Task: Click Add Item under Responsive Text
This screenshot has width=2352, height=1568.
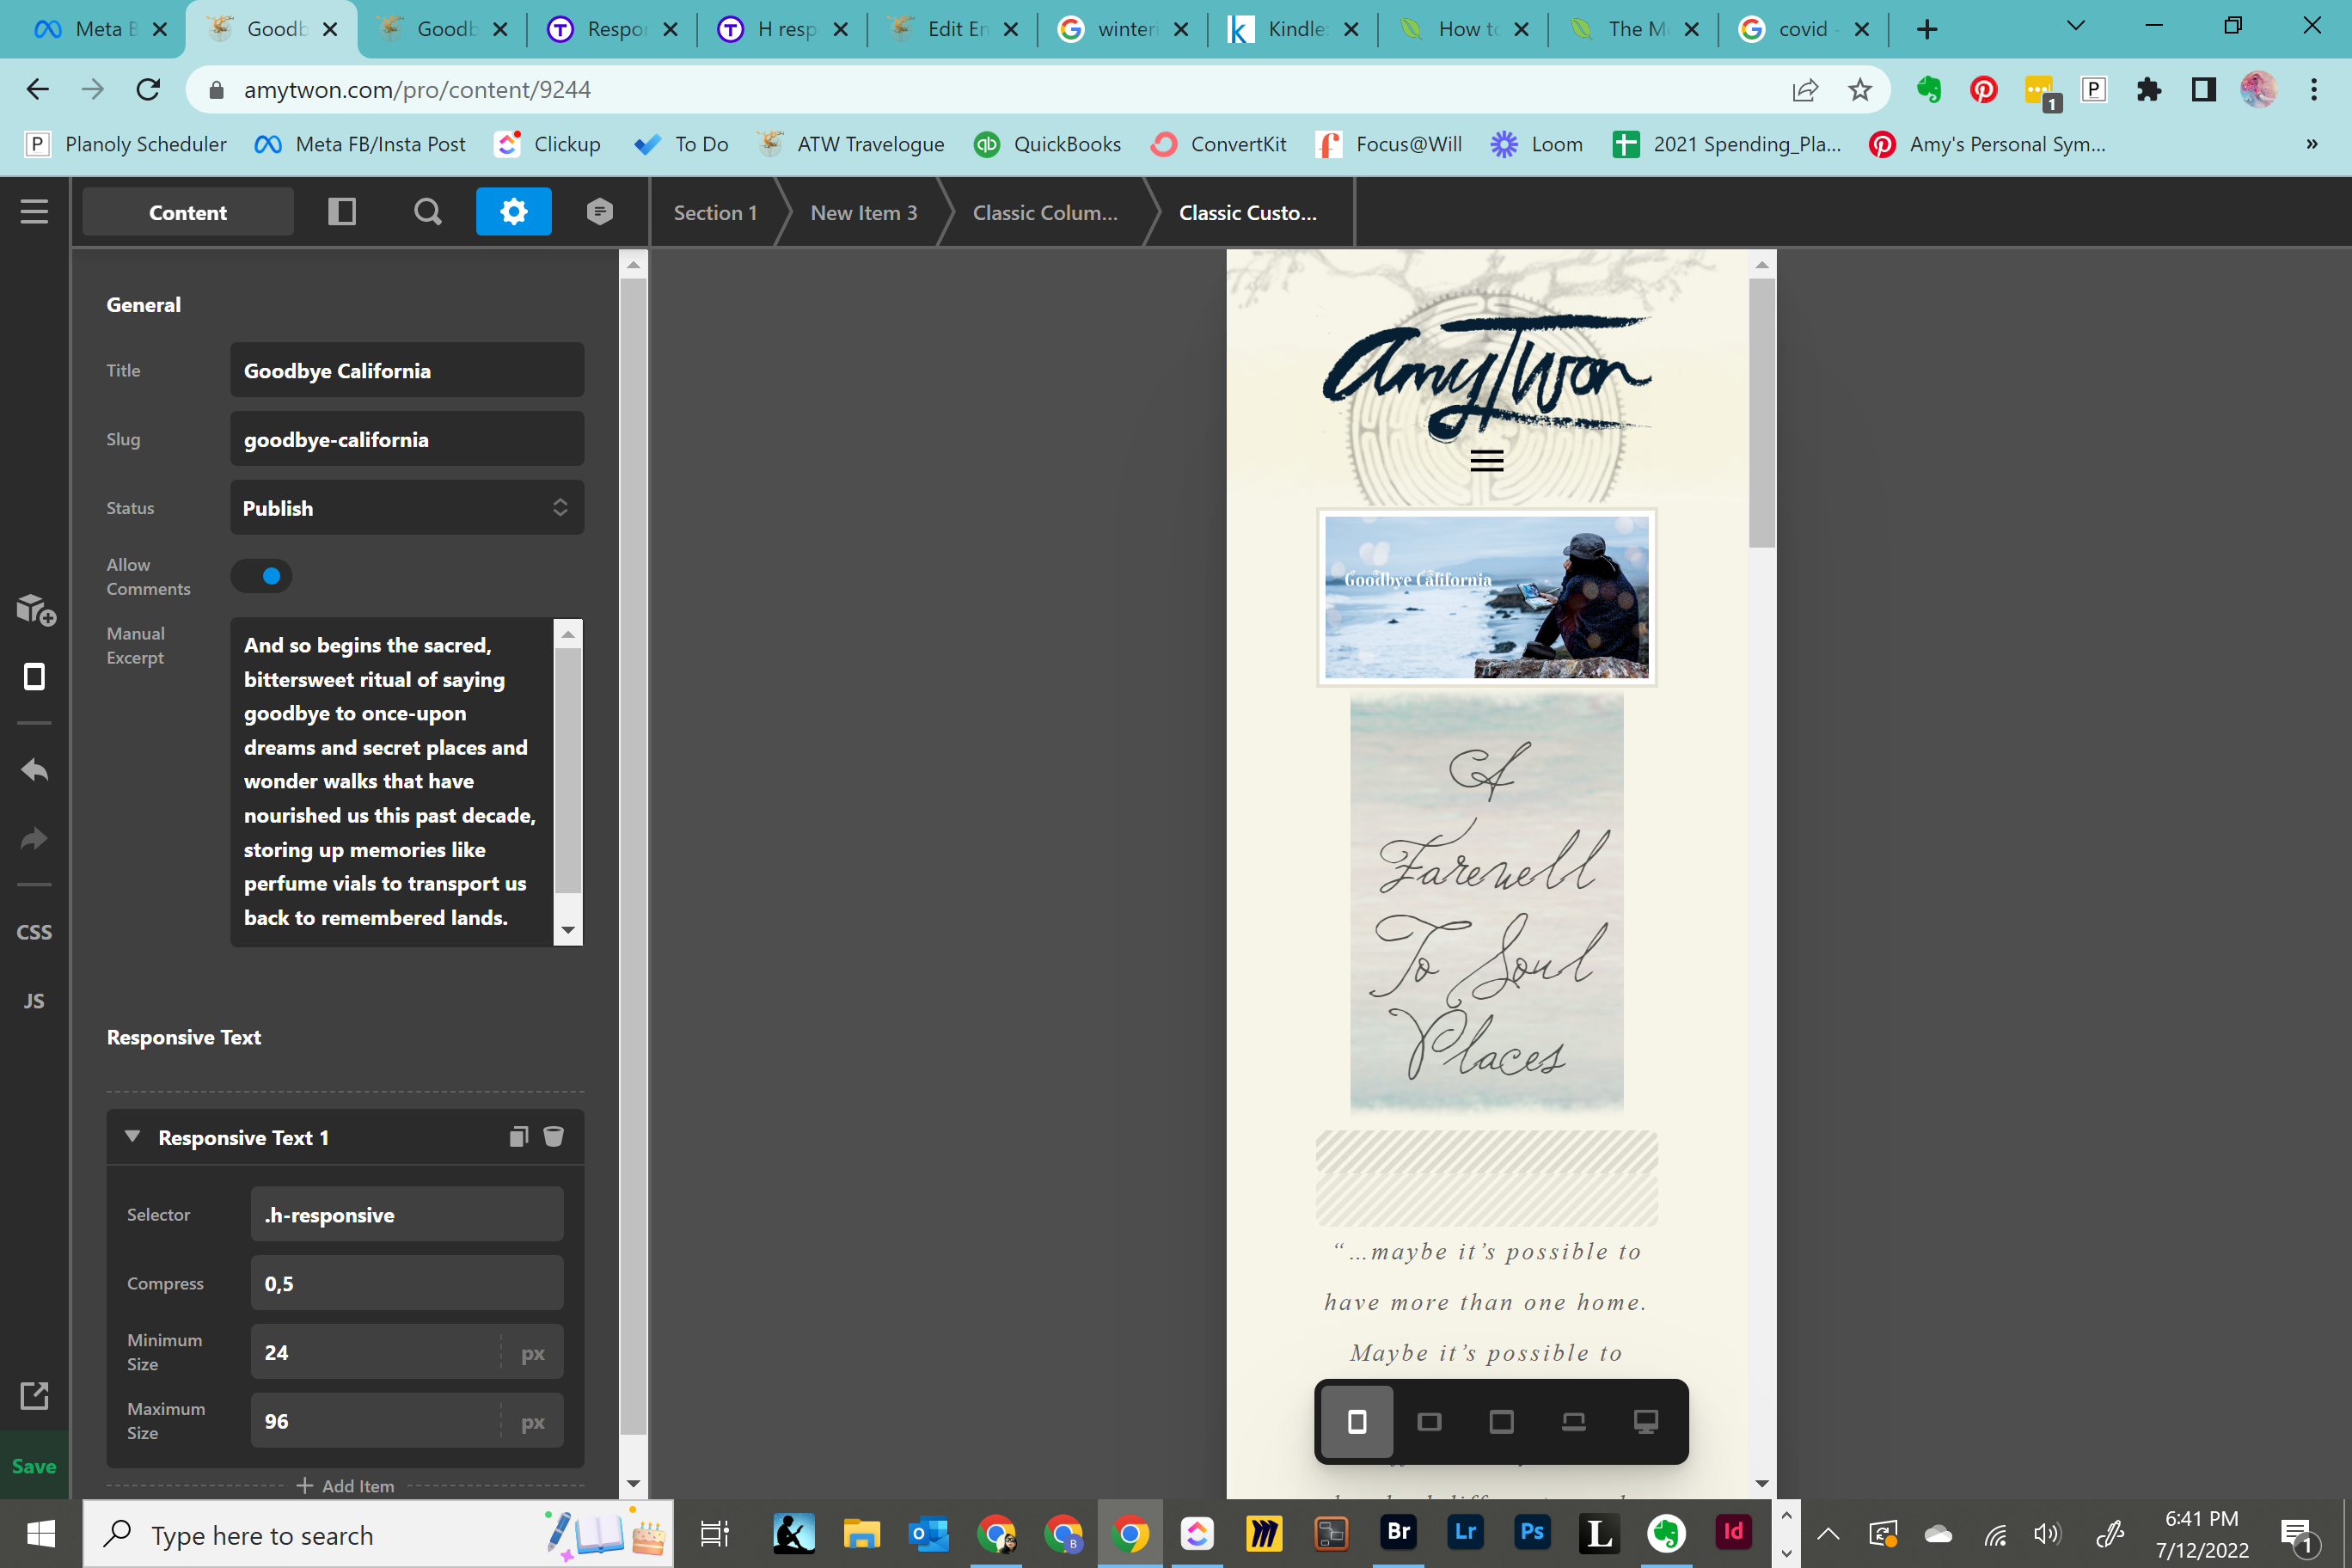Action: pyautogui.click(x=345, y=1486)
